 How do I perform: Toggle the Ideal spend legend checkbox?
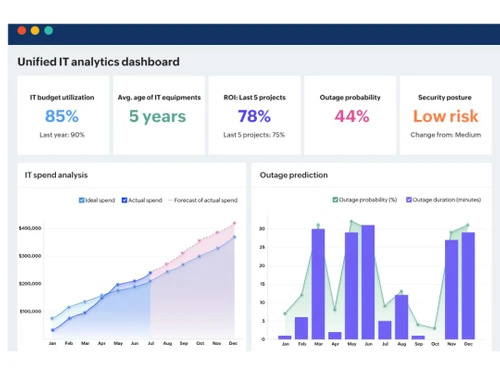tap(81, 200)
